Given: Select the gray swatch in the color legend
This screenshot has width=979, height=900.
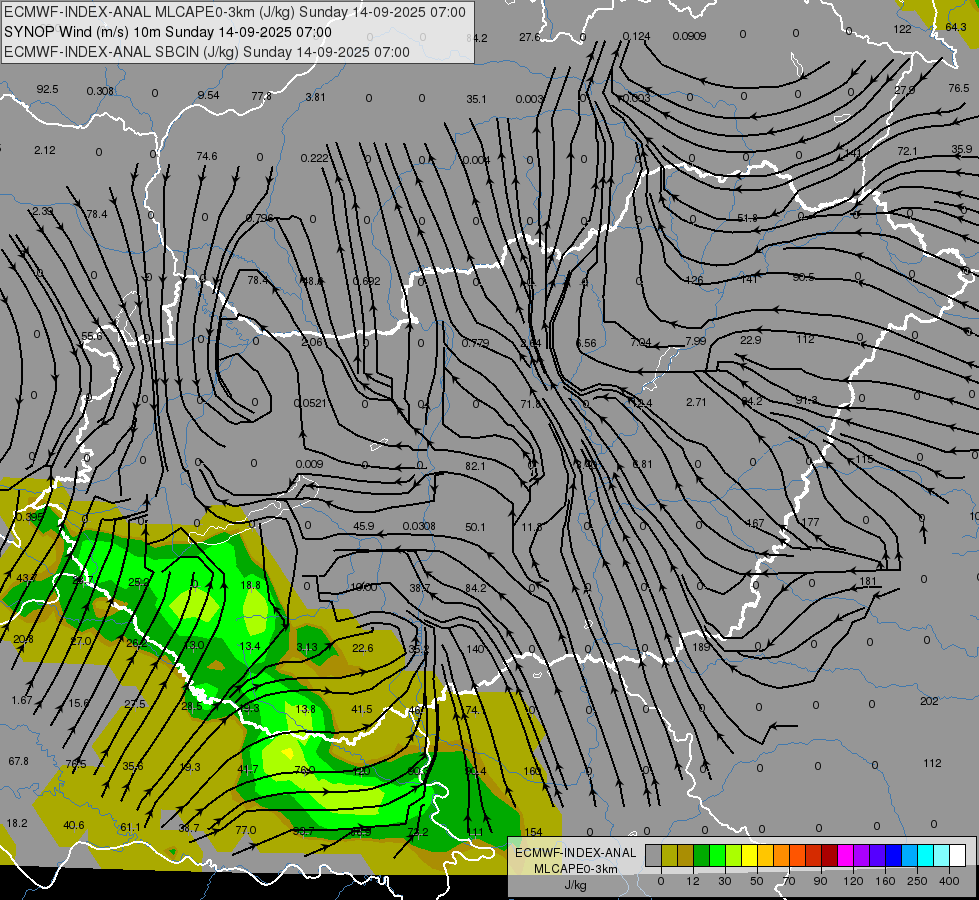Looking at the screenshot, I should tap(653, 855).
